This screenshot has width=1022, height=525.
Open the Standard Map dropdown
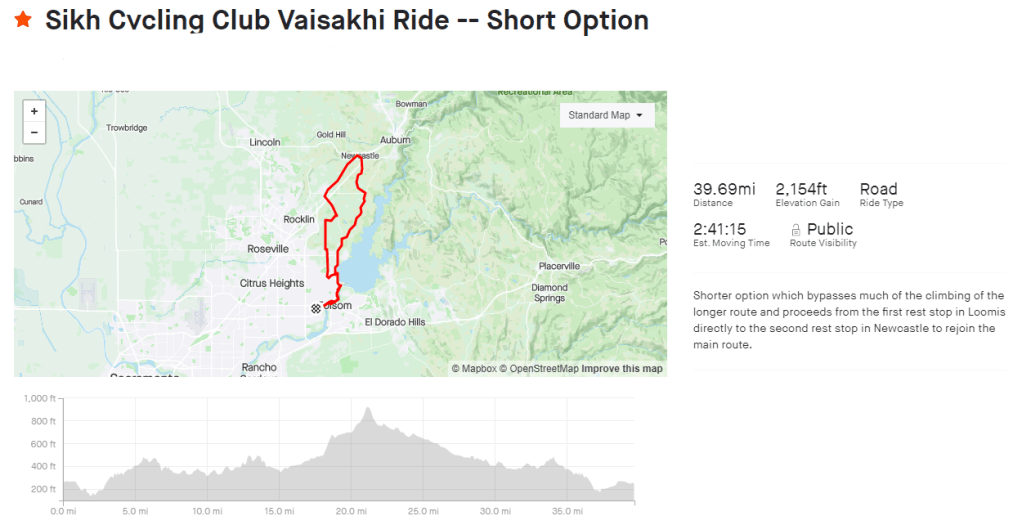point(606,115)
